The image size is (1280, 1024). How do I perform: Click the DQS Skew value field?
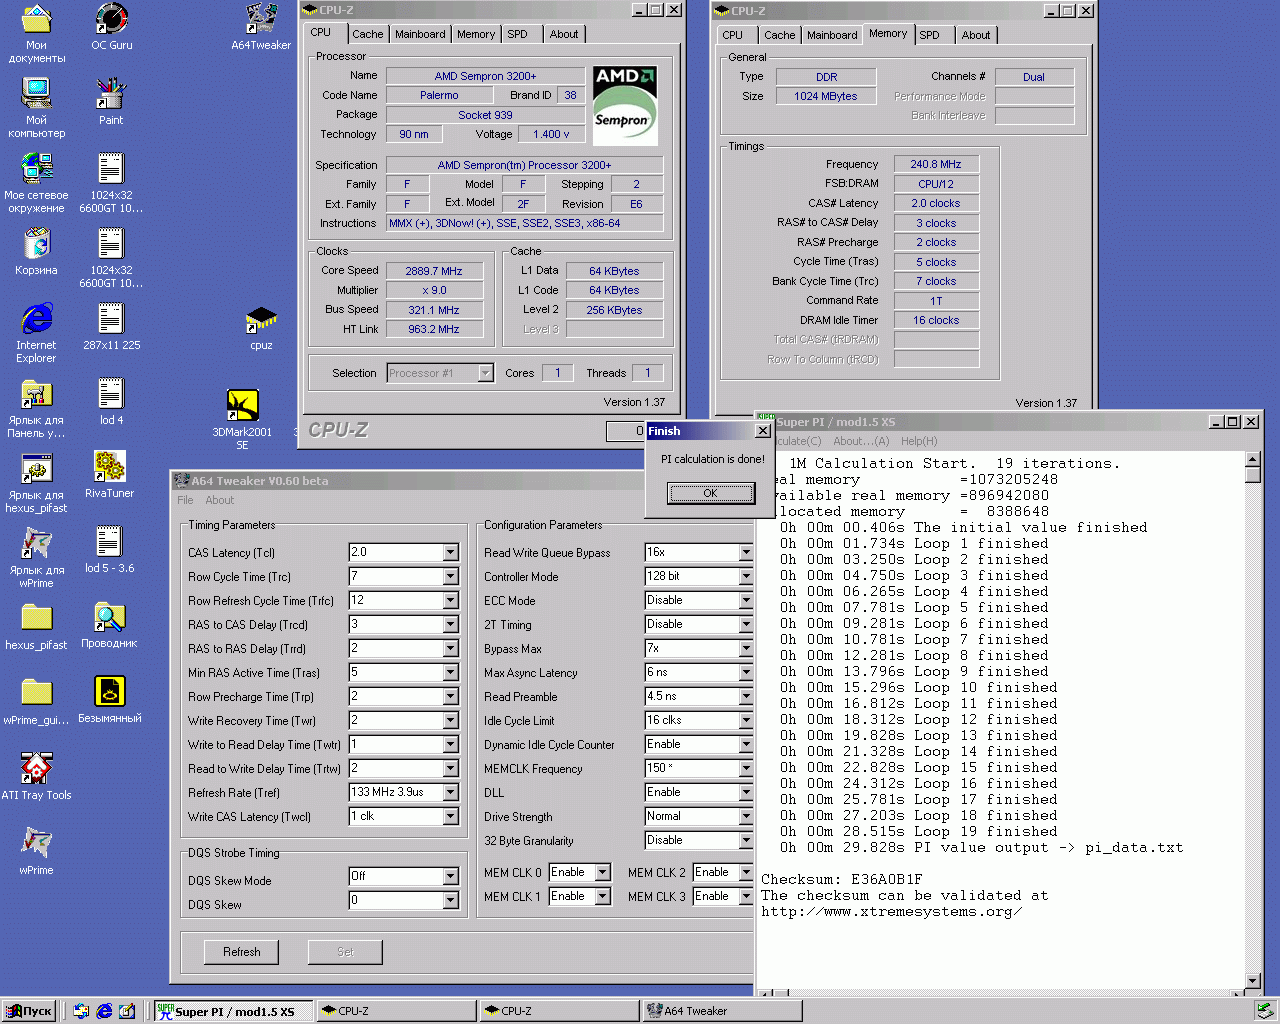[396, 901]
